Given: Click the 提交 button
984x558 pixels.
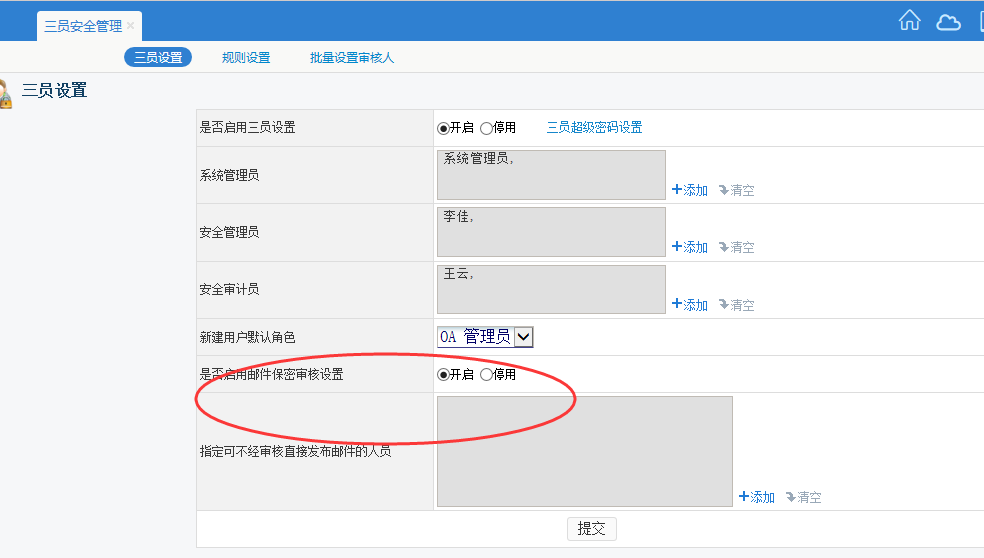Looking at the screenshot, I should [x=591, y=529].
